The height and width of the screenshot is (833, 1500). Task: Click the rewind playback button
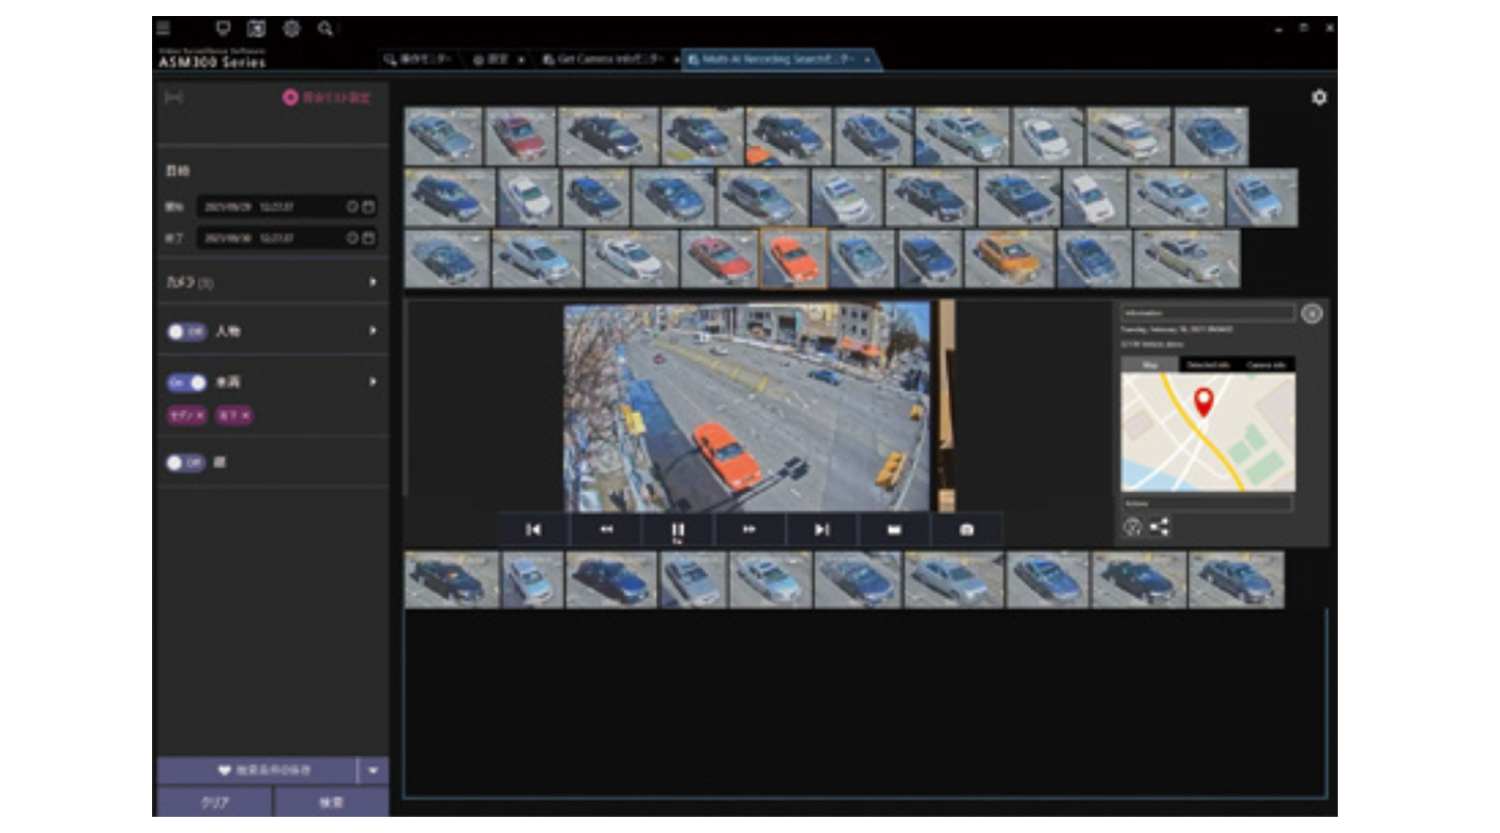606,529
